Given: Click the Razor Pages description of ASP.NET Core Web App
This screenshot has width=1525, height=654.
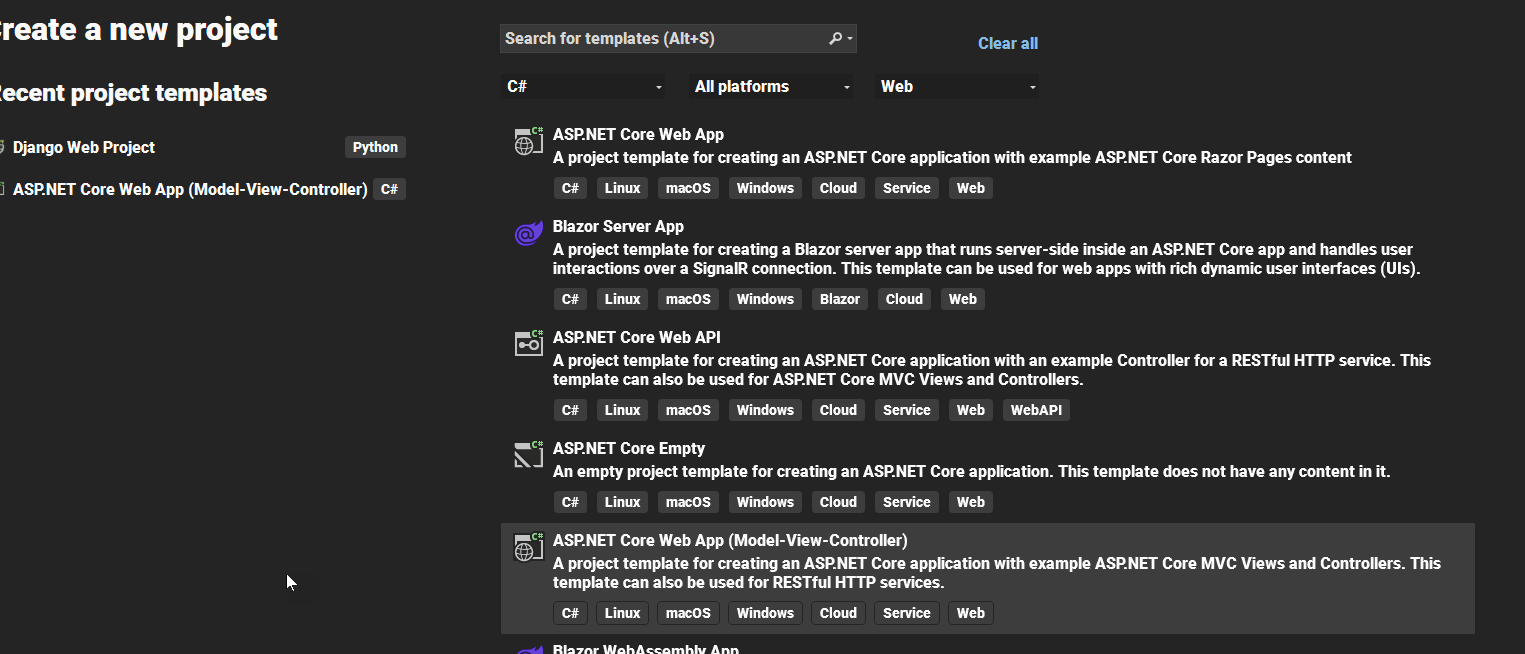Looking at the screenshot, I should 952,157.
